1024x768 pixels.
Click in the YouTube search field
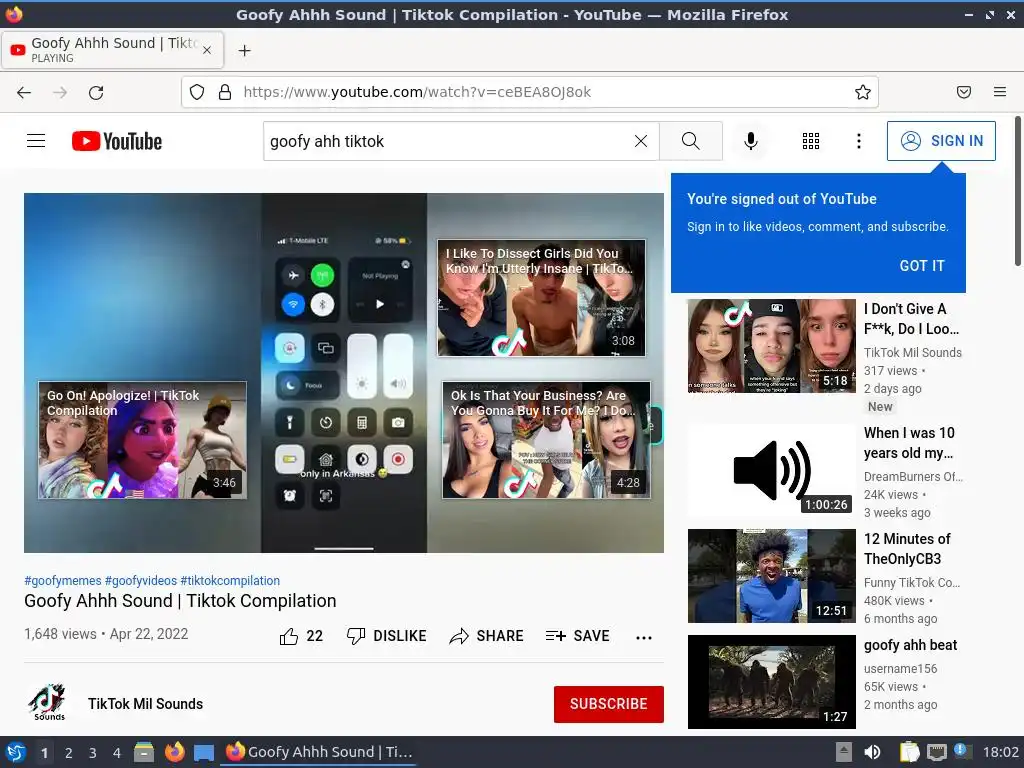(x=447, y=141)
